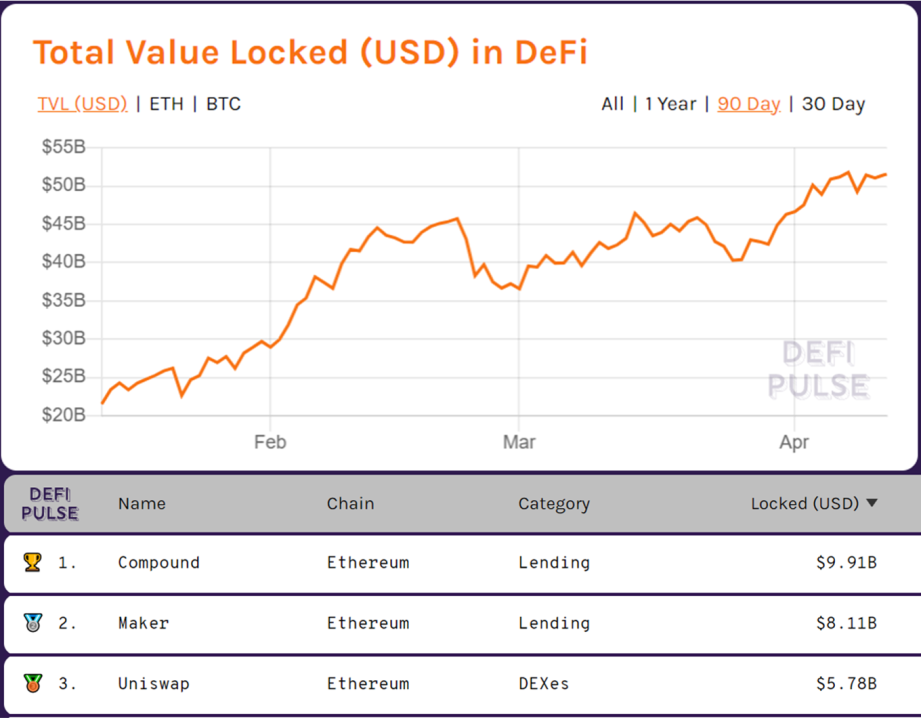This screenshot has height=718, width=921.
Task: Select the 30 Day time range
Action: tap(833, 104)
